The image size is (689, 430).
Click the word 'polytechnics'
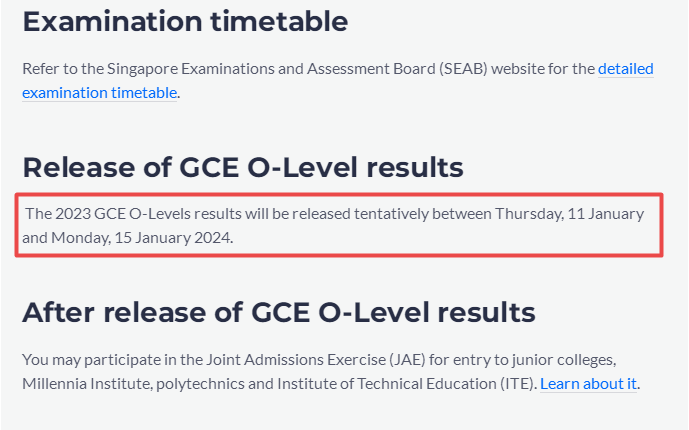pyautogui.click(x=200, y=384)
